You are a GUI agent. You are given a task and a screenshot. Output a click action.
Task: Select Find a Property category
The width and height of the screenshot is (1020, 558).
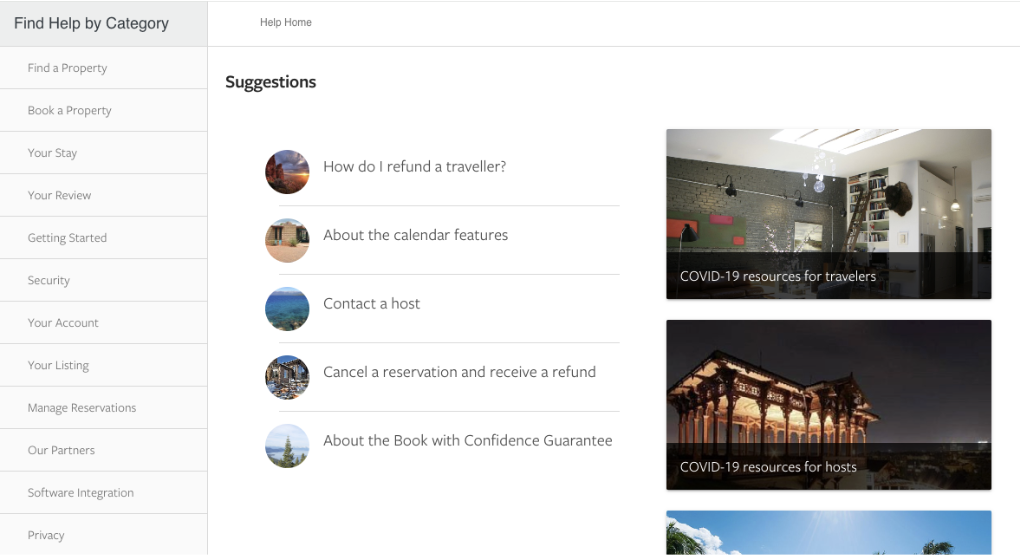coord(67,68)
